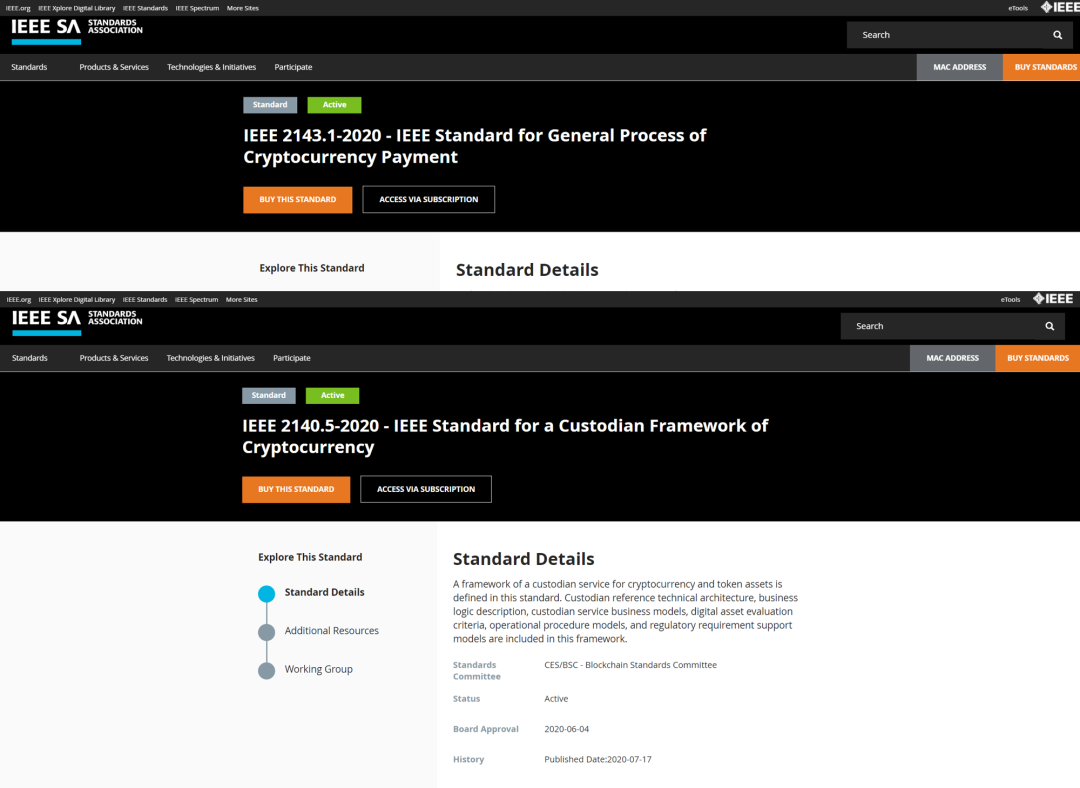Screen dimensions: 1080x788
Task: Open Participate menu in bottom page
Action: point(292,358)
